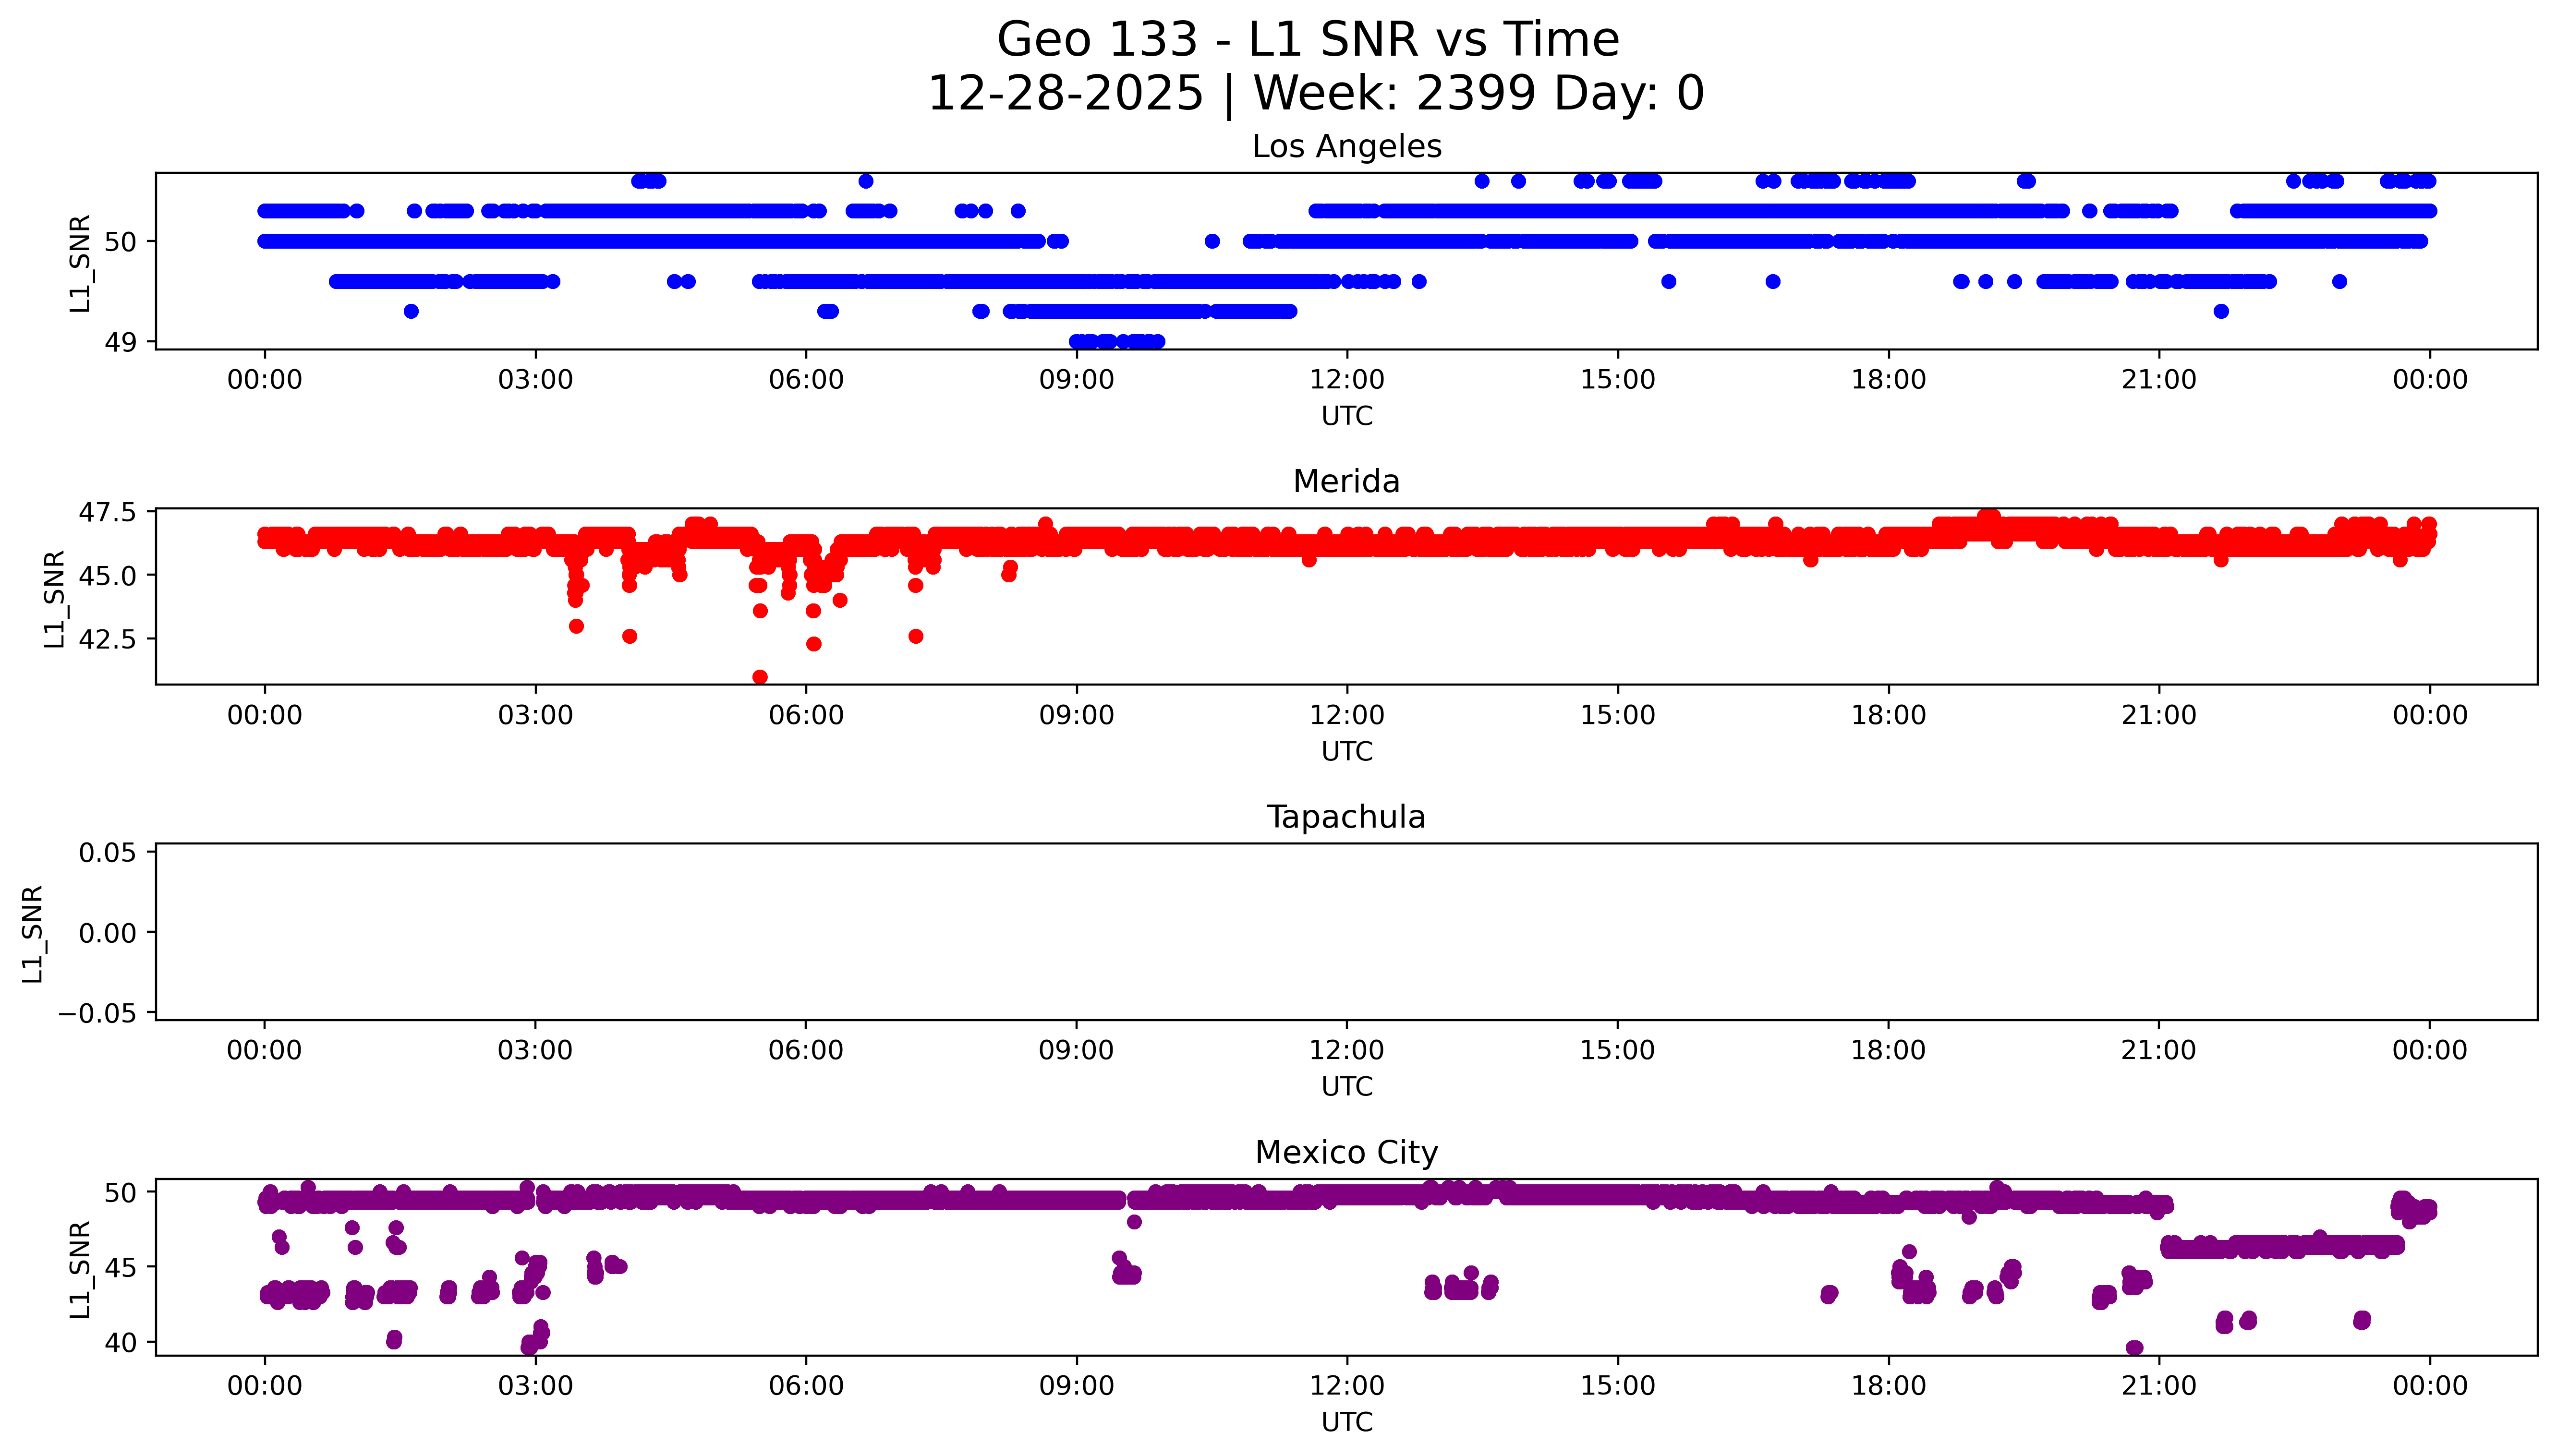The image size is (2557, 1456).
Task: Click the 47.5 y-axis tick in Merida plot
Action: 107,513
